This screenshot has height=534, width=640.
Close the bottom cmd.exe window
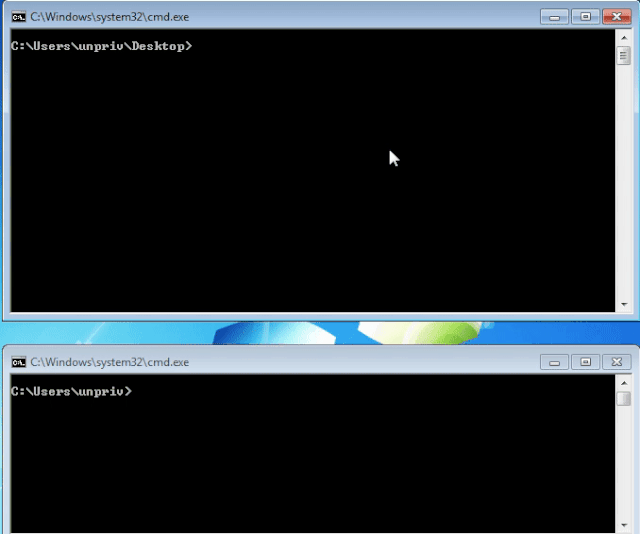point(617,362)
